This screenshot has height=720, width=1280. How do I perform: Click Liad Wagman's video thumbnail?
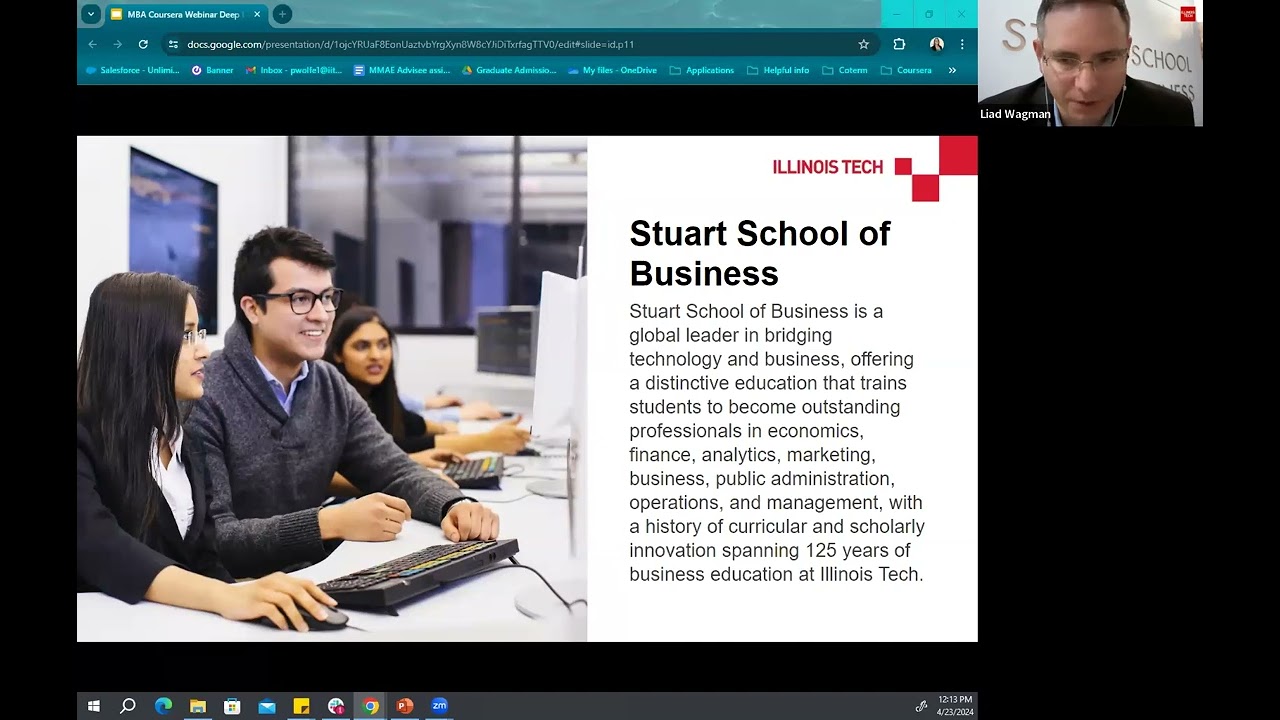1090,63
